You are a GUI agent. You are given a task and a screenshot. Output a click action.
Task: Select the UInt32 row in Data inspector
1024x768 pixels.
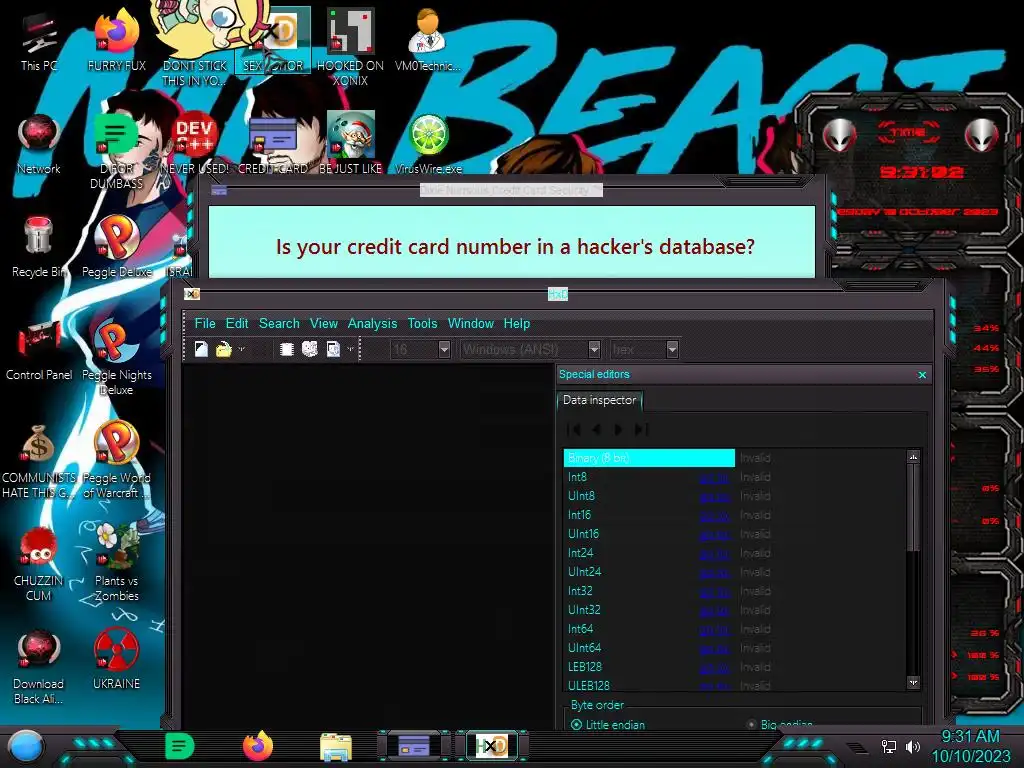pyautogui.click(x=735, y=610)
